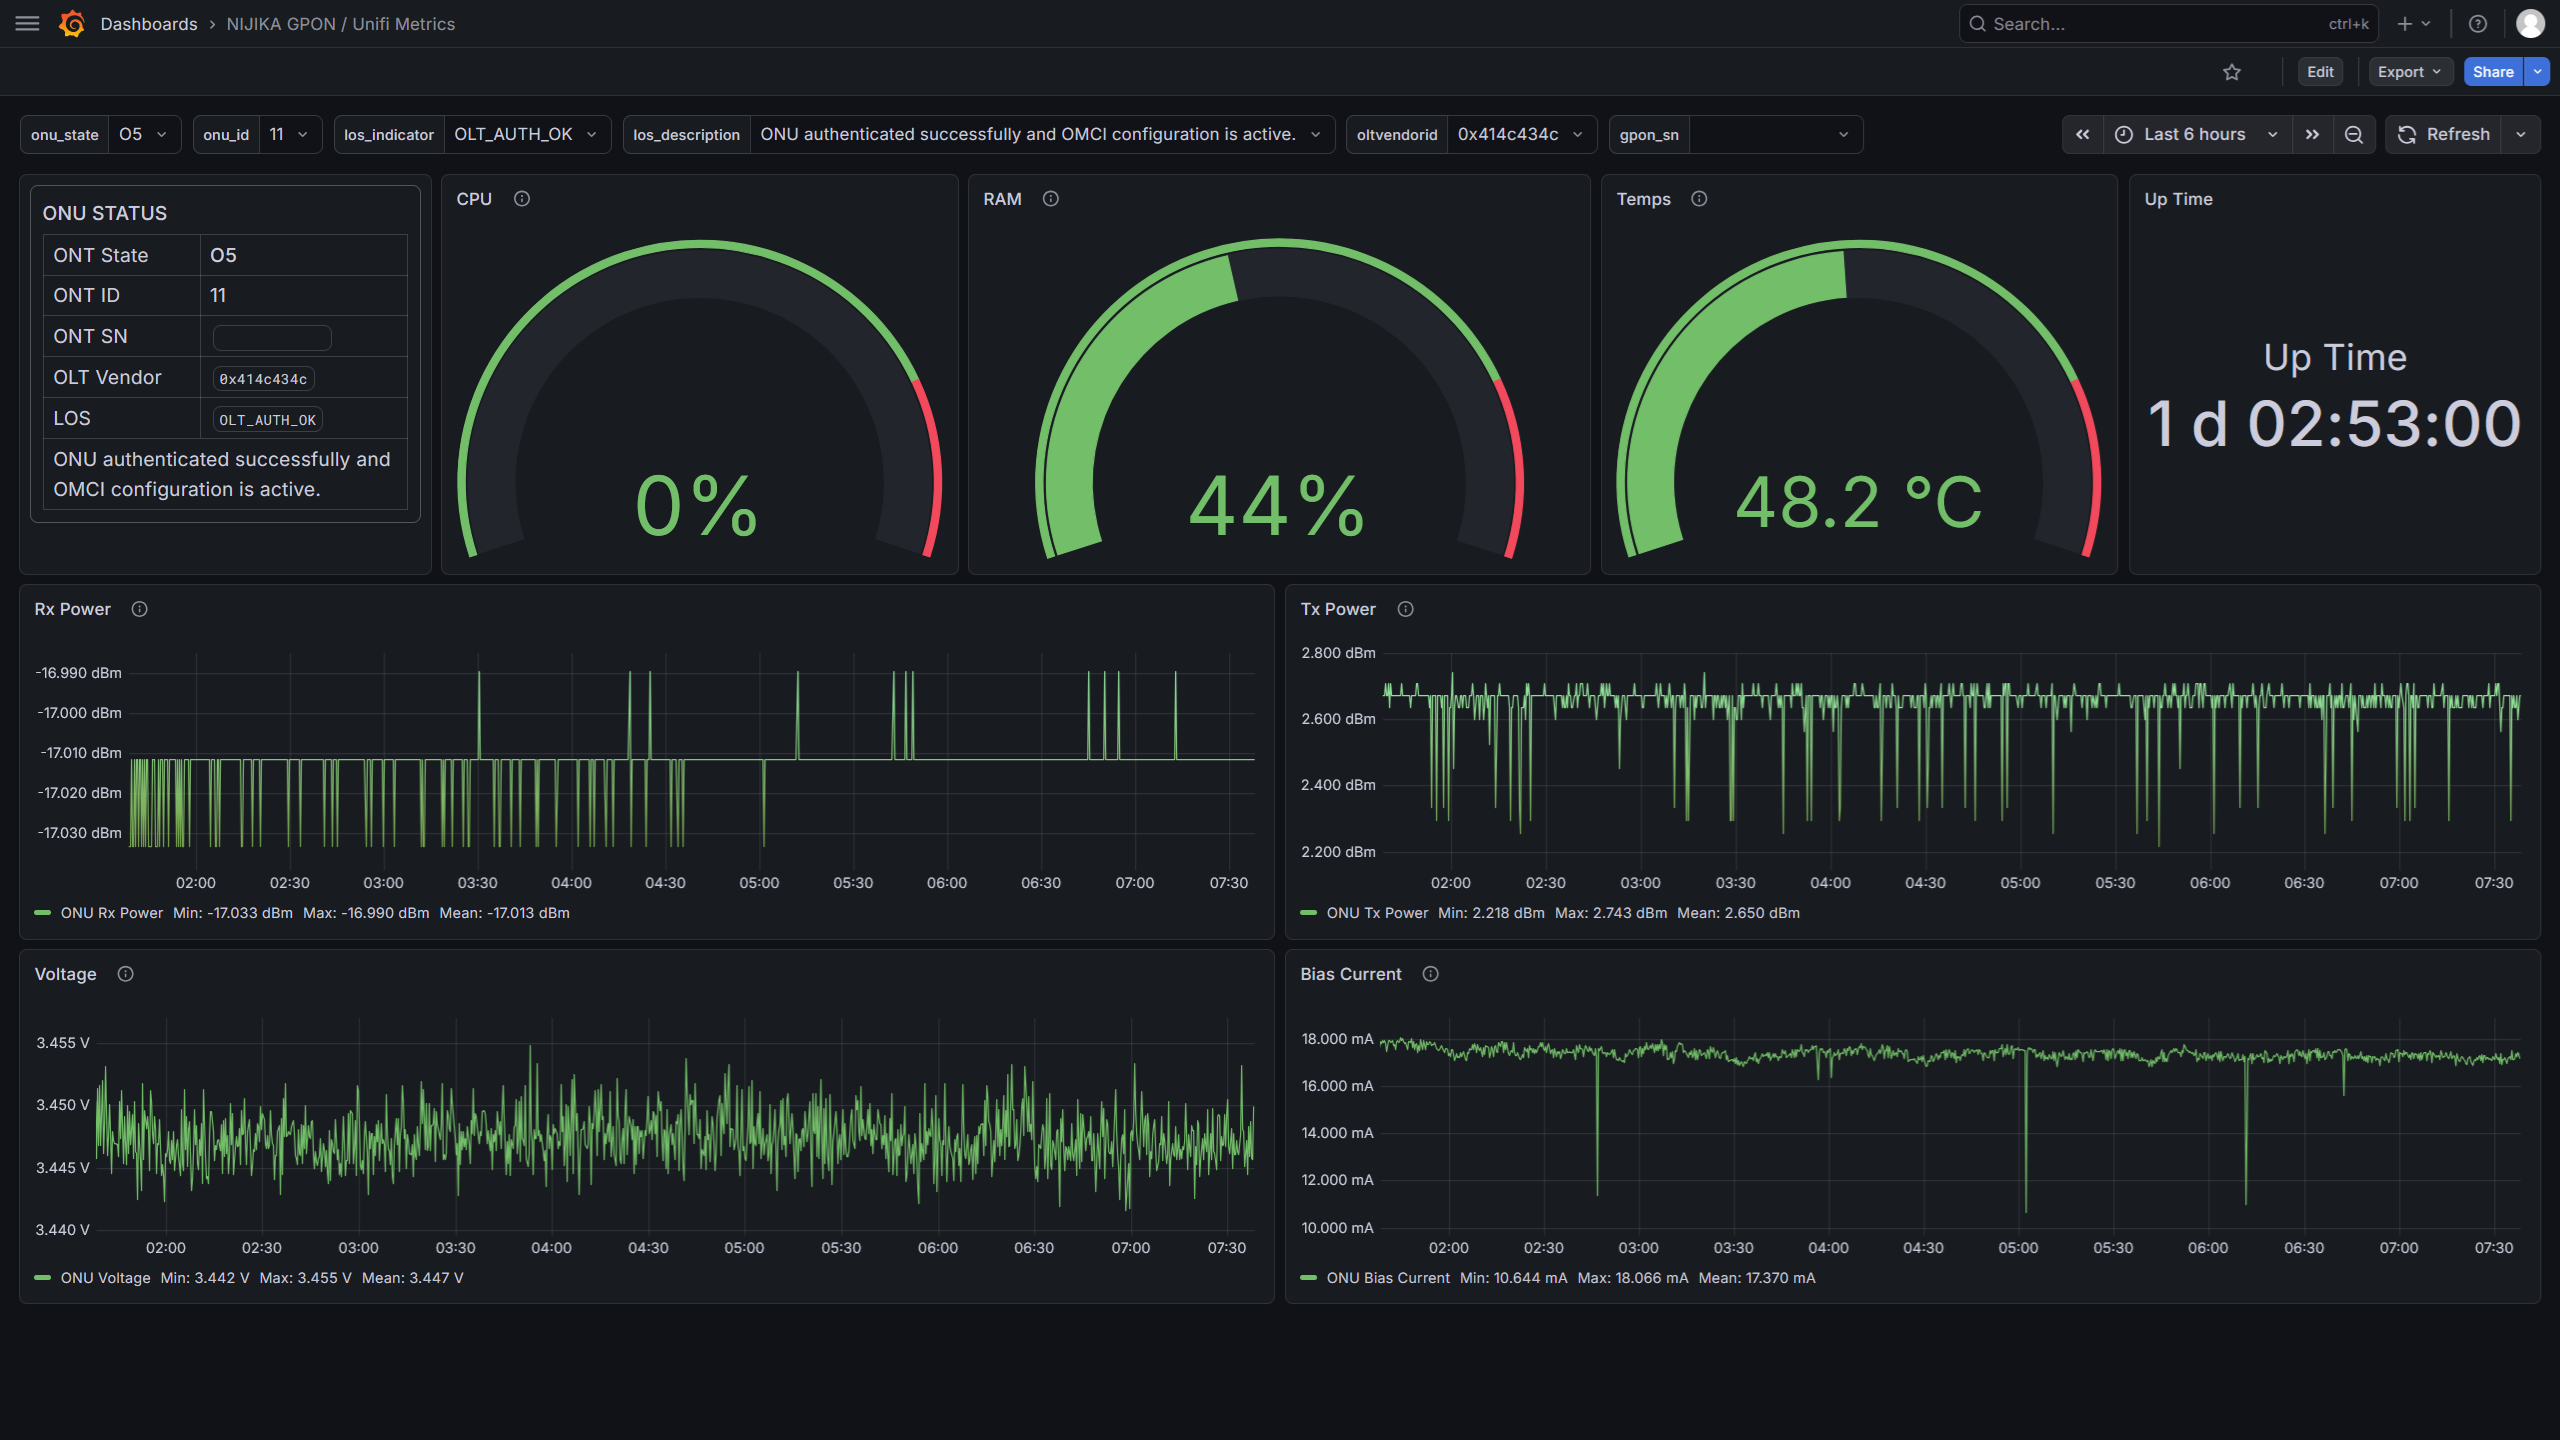
Task: Open the Export menu
Action: click(x=2409, y=72)
